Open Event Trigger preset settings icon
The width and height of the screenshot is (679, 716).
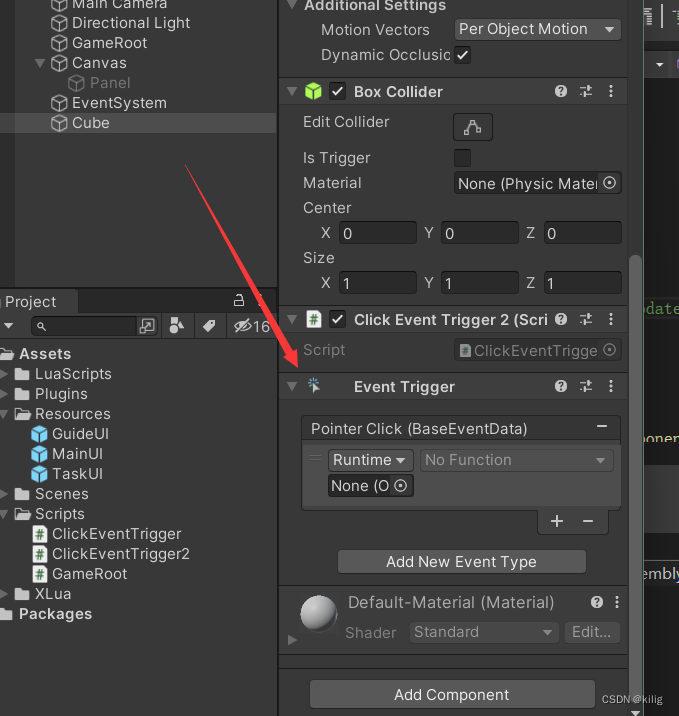pyautogui.click(x=587, y=386)
